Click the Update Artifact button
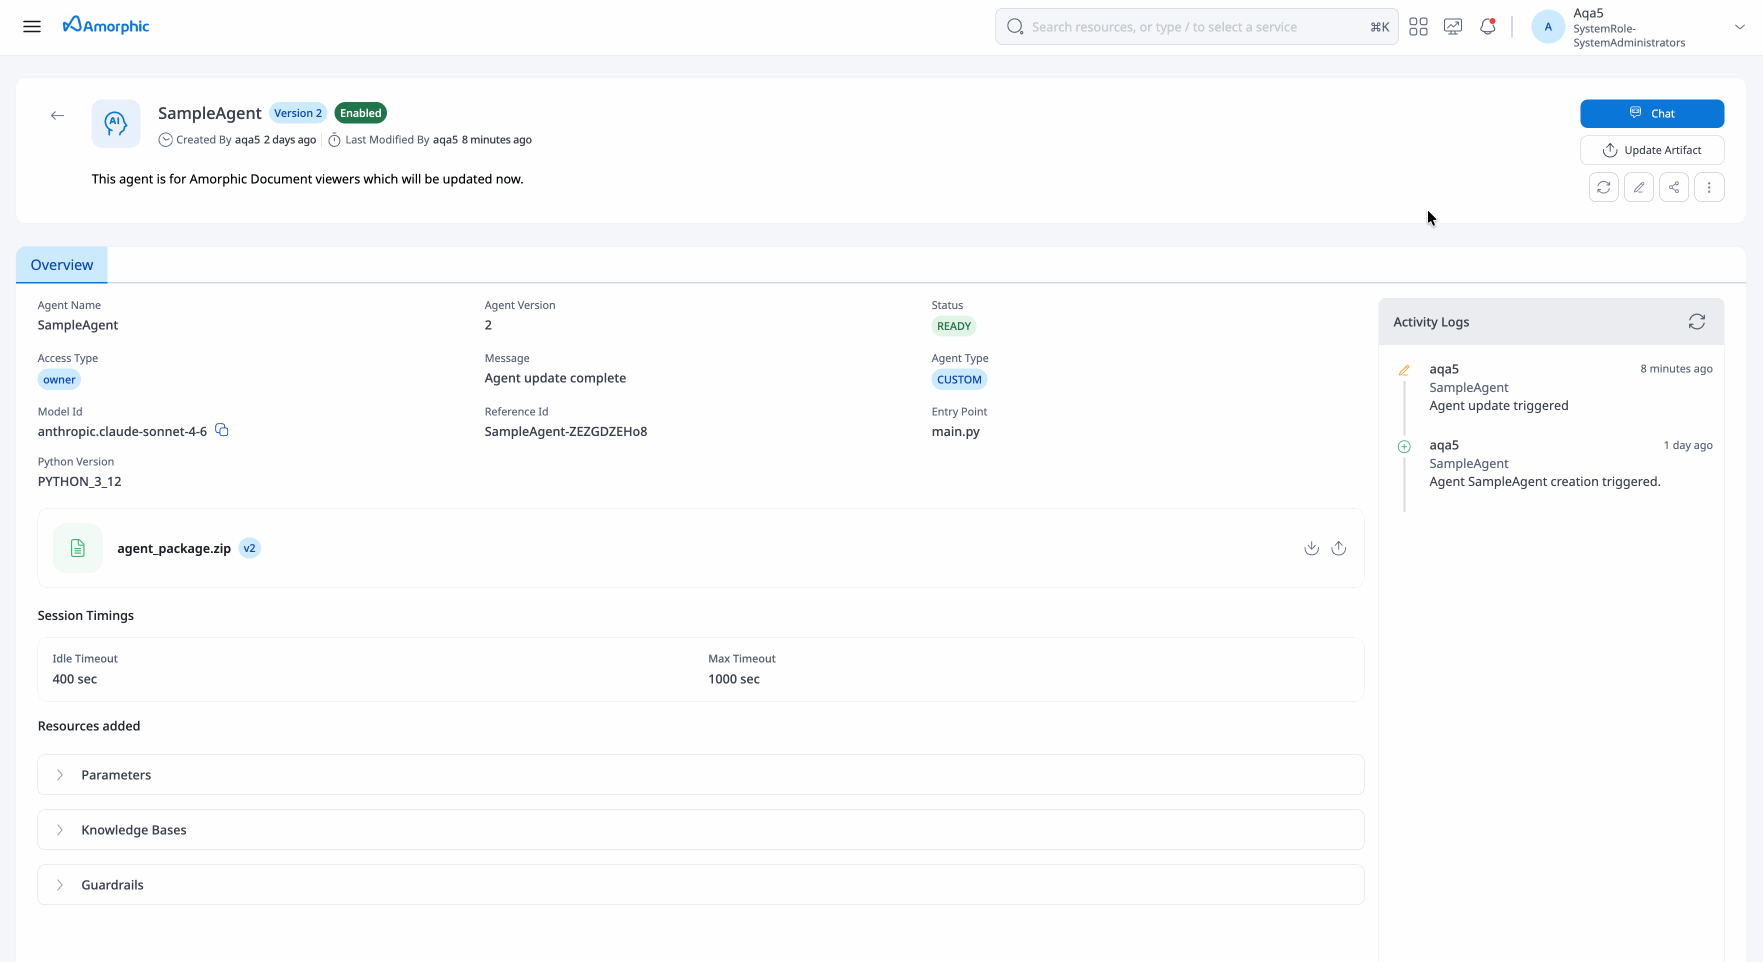The height and width of the screenshot is (962, 1763). click(x=1652, y=150)
